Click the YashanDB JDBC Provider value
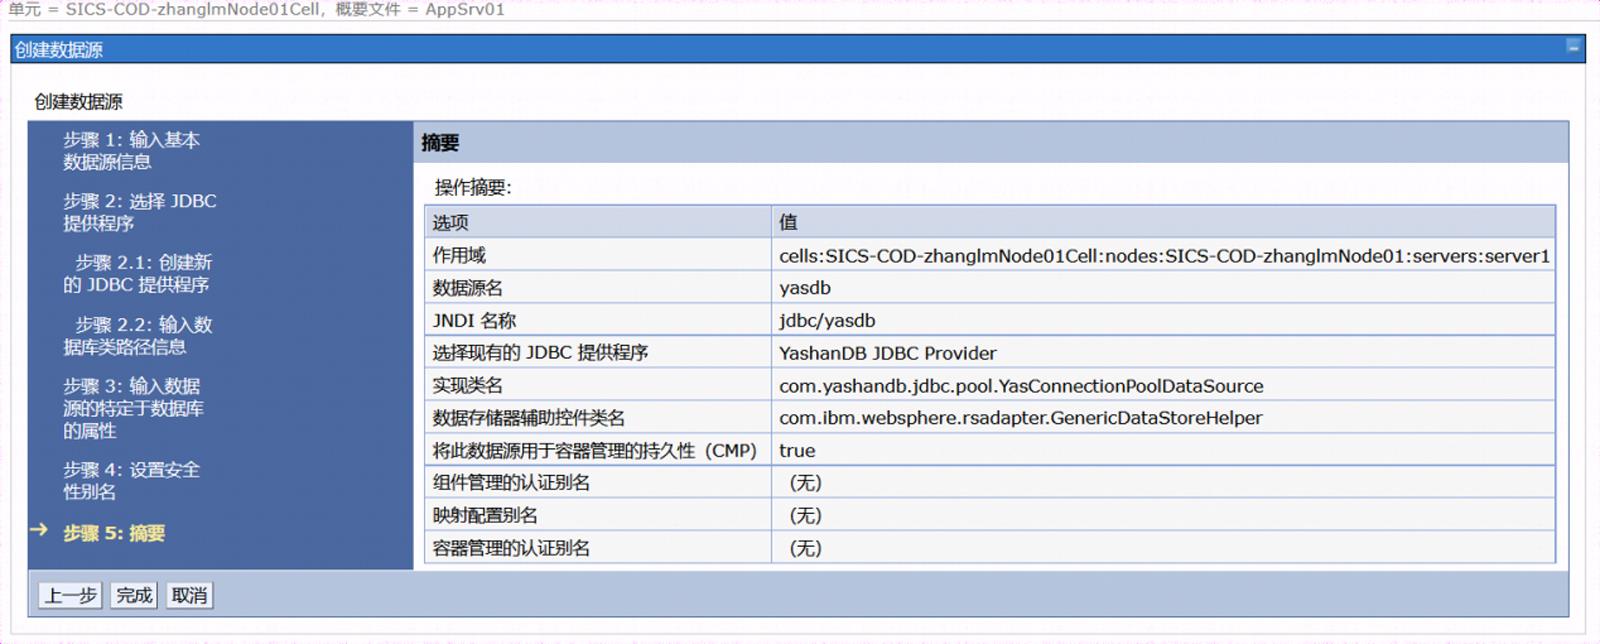Viewport: 1600px width, 644px height. click(x=888, y=353)
